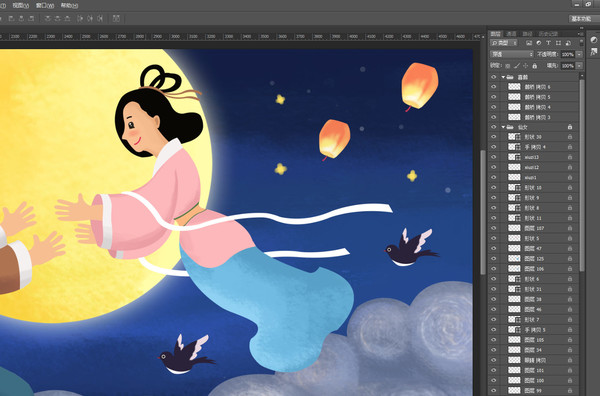Screen dimensions: 600x396
Task: Switch to the 路径 tab
Action: [x=527, y=34]
